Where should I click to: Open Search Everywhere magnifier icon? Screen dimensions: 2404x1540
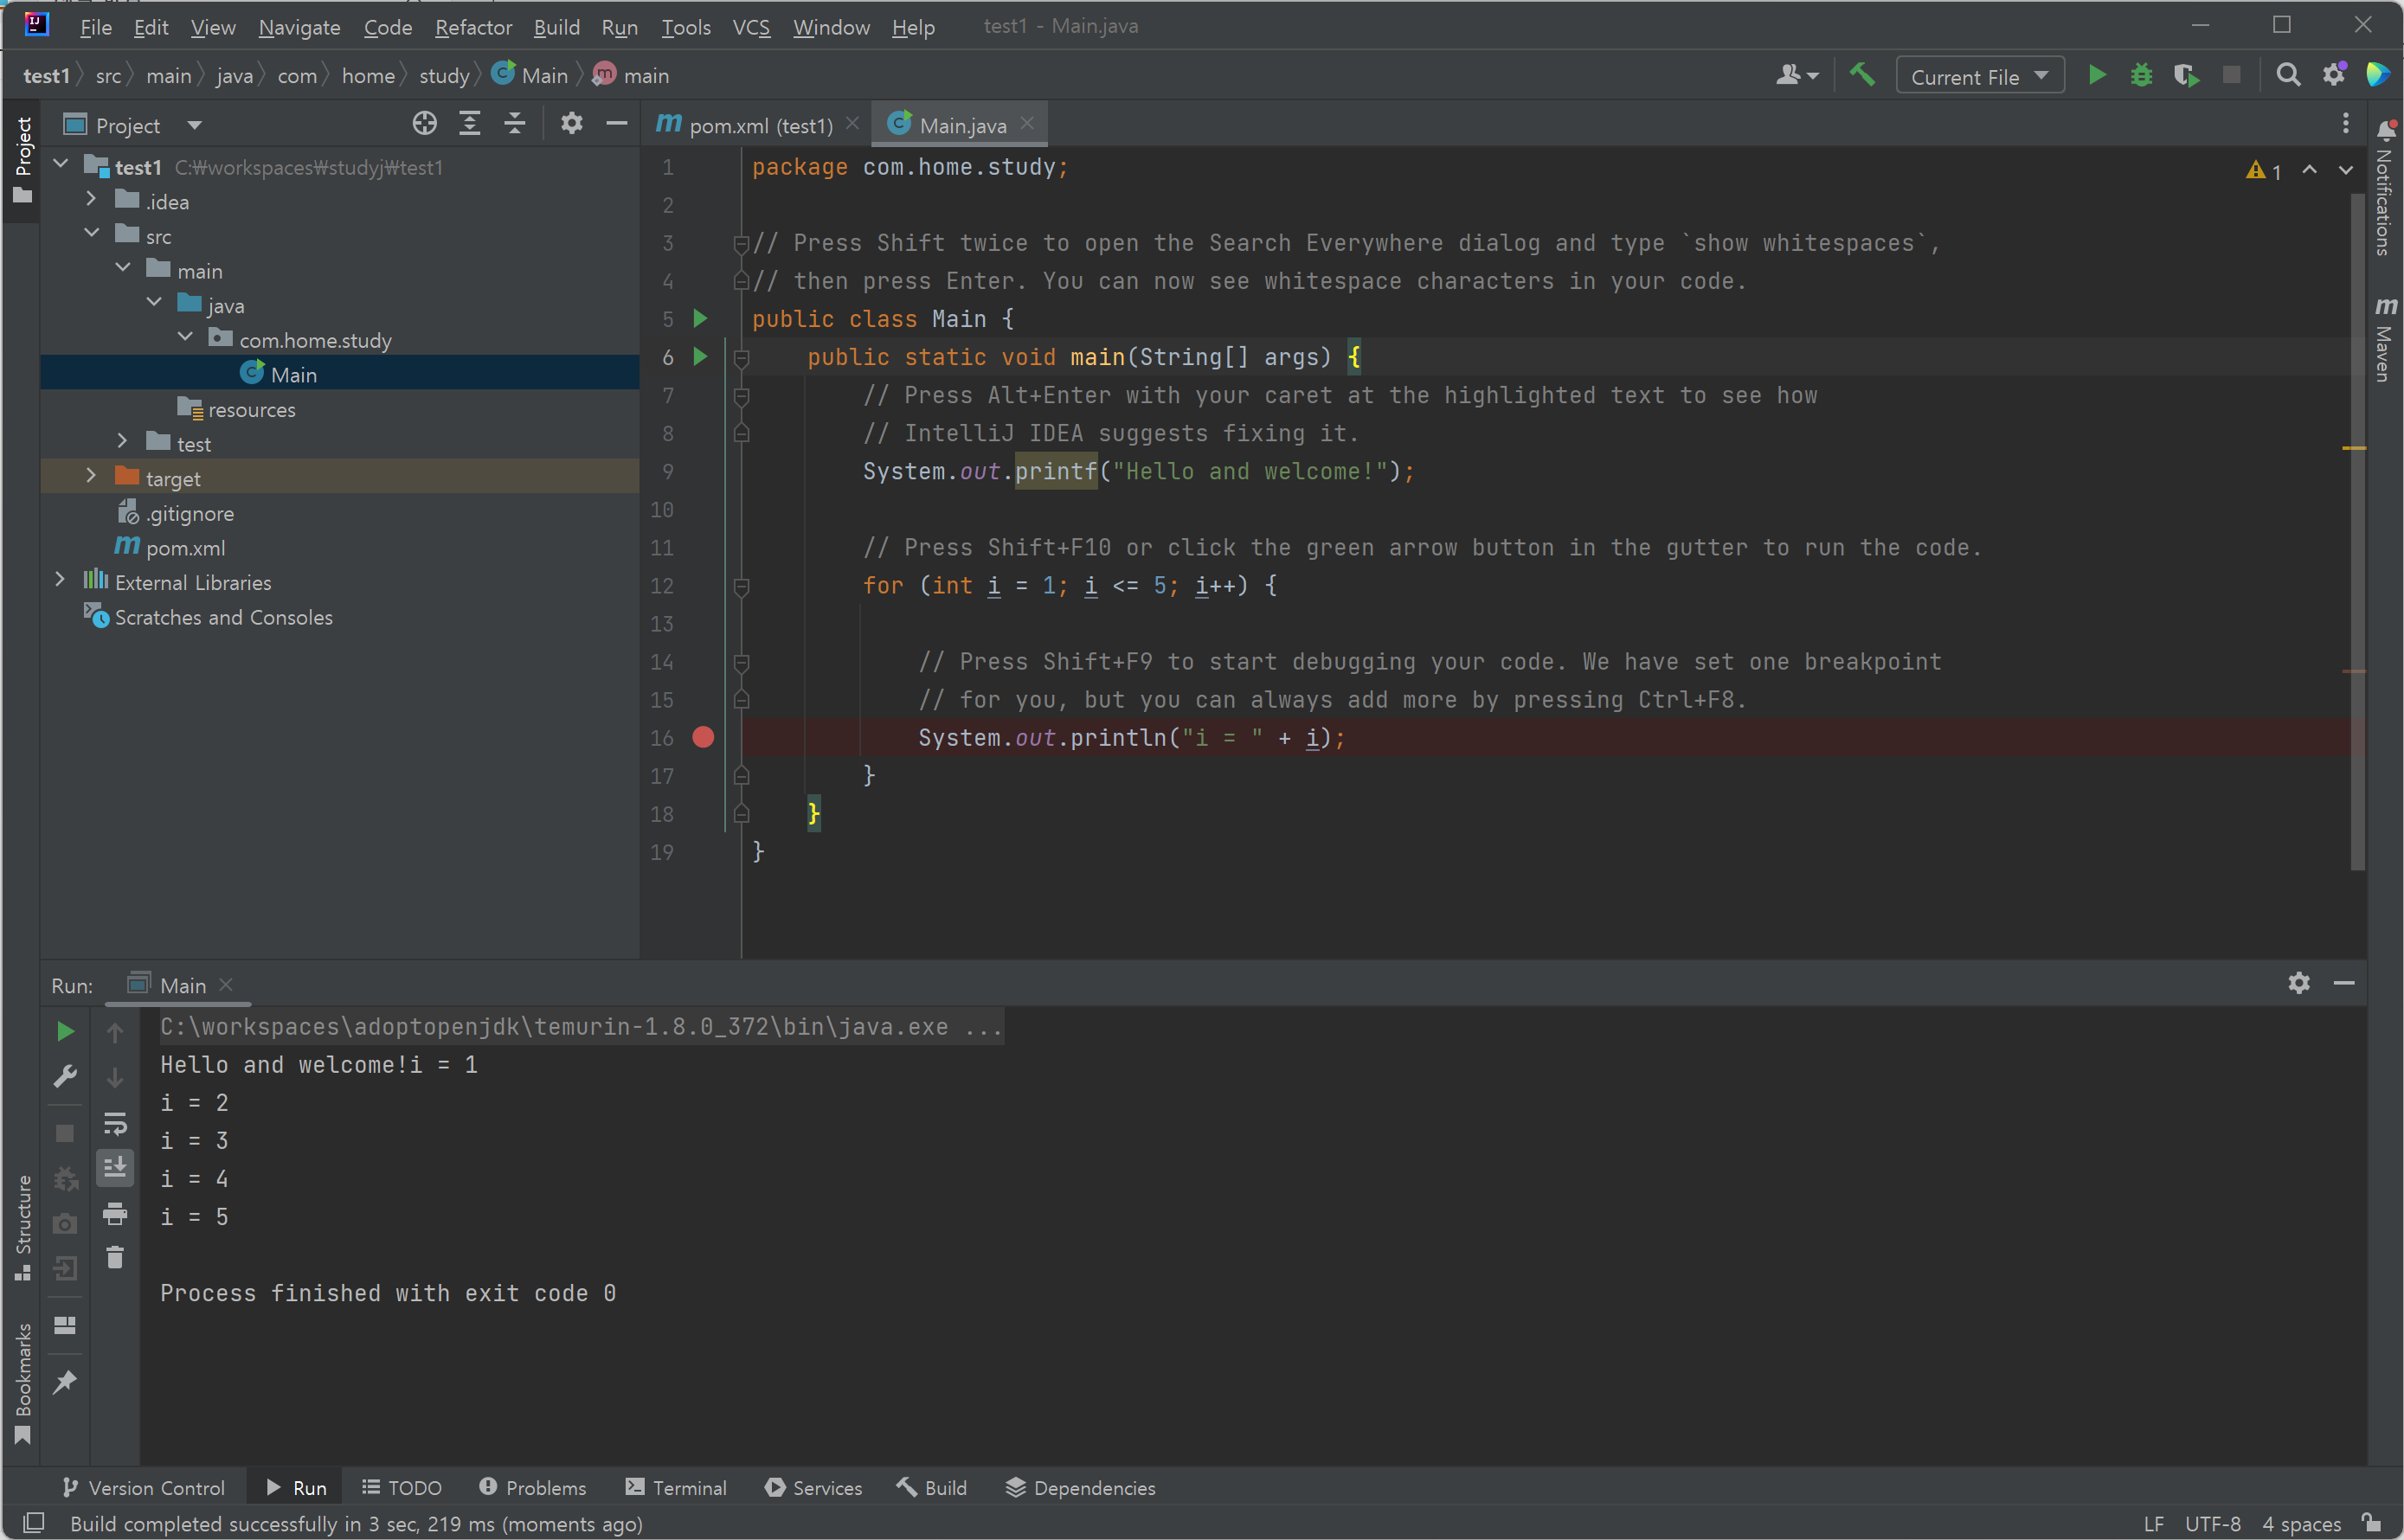pyautogui.click(x=2288, y=76)
